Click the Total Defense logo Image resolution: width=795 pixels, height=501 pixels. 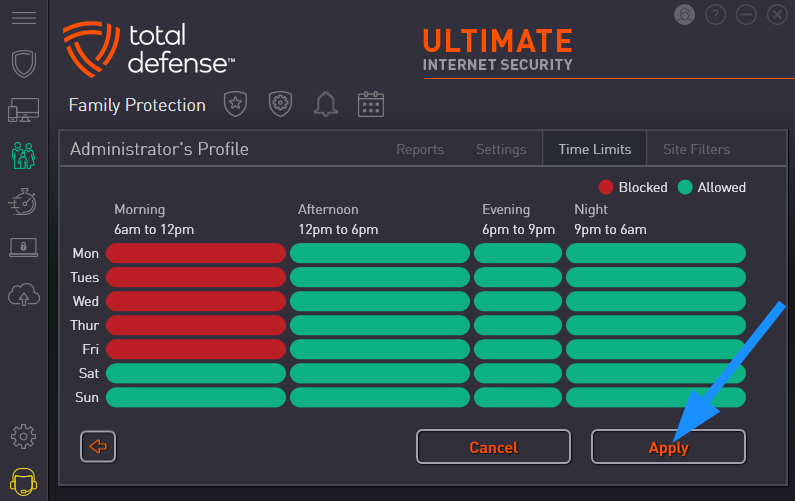149,49
